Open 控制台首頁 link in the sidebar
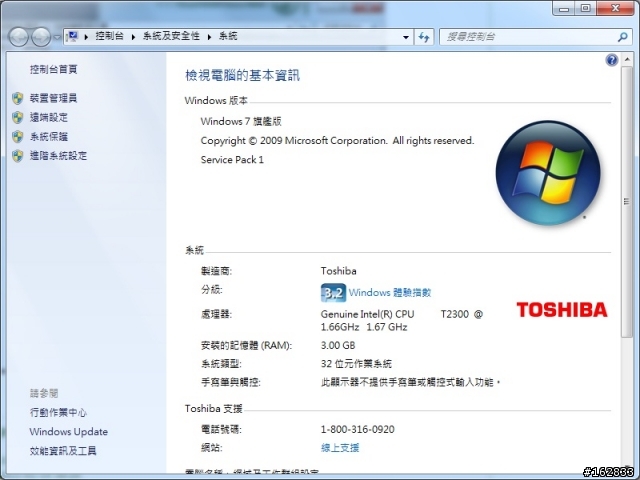The height and width of the screenshot is (480, 640). click(53, 69)
